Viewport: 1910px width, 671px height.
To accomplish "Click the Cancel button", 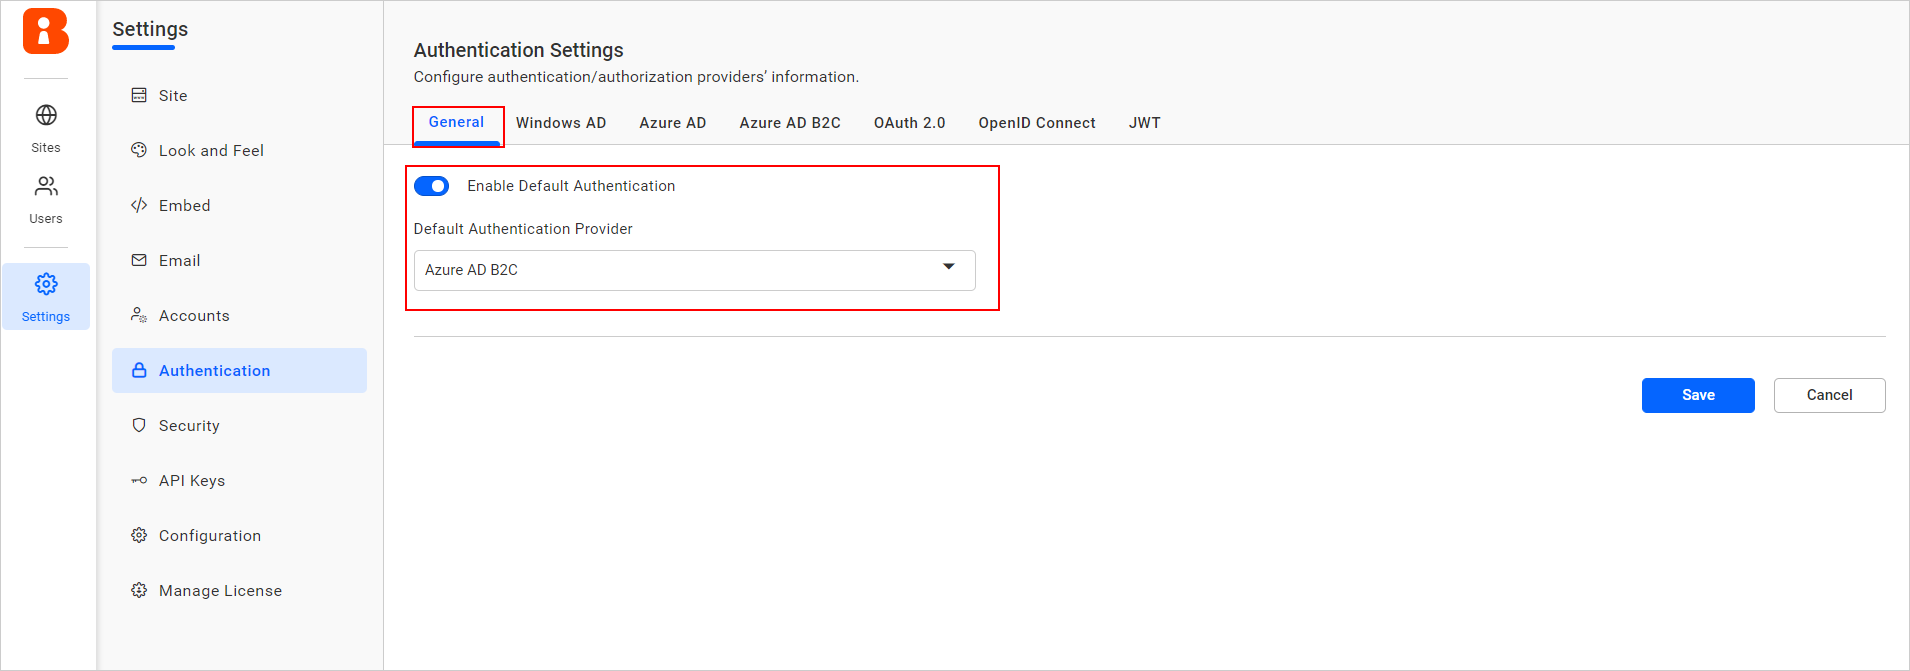I will (1830, 395).
